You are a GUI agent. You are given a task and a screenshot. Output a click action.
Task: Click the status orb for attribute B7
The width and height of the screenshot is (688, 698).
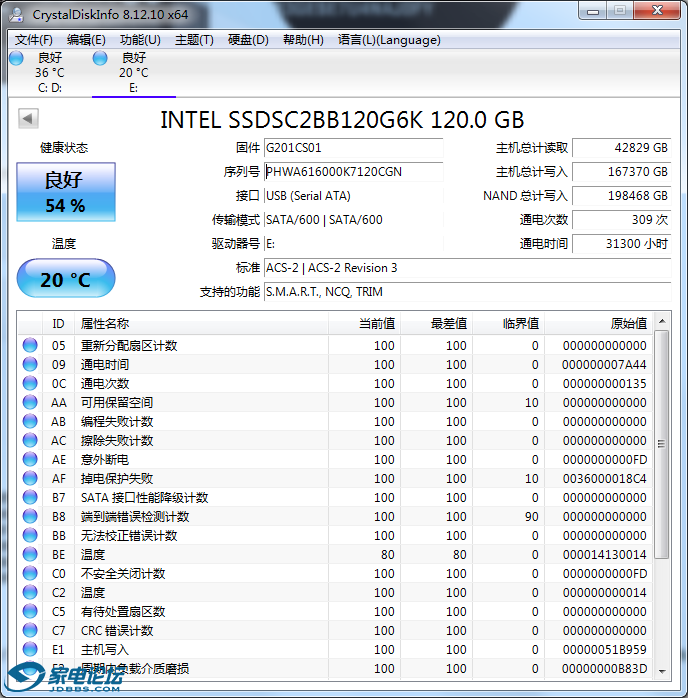click(30, 497)
